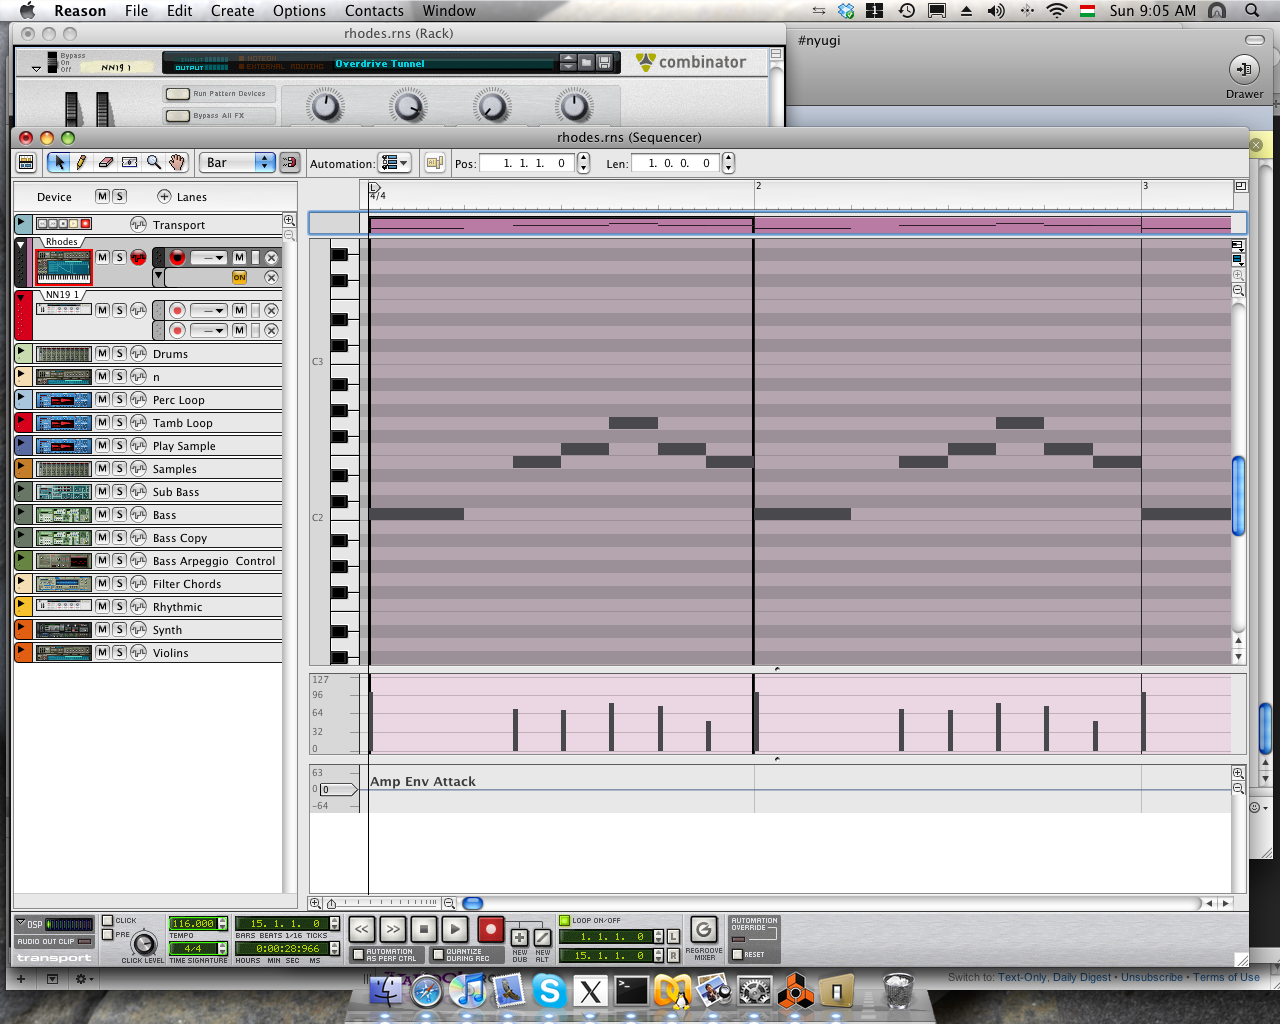This screenshot has width=1280, height=1024.
Task: Enable the Click metronome checkbox
Action: point(107,920)
